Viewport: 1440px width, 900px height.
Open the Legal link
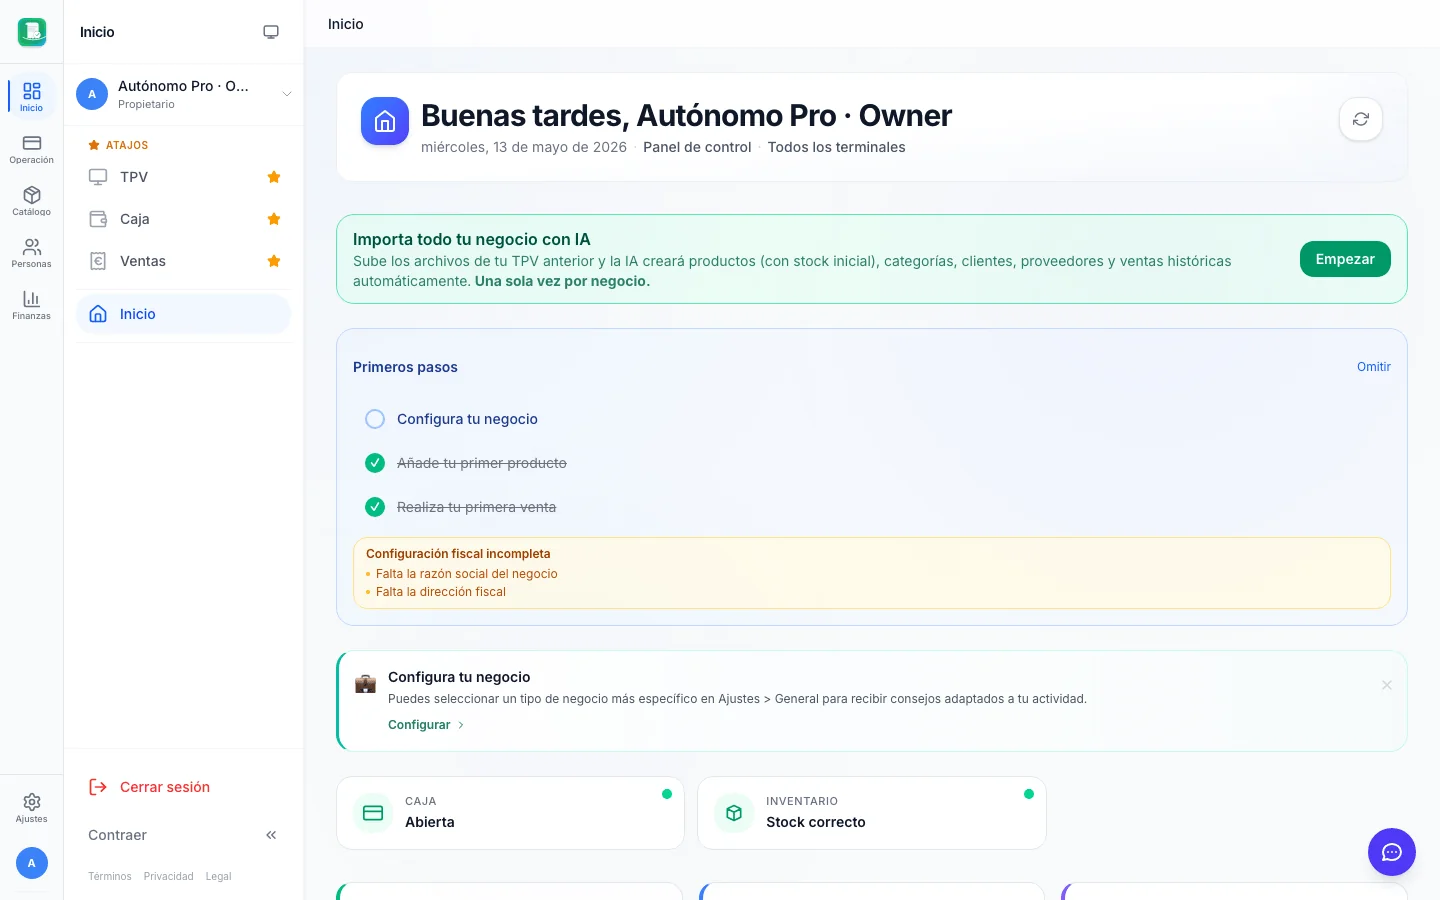[218, 876]
